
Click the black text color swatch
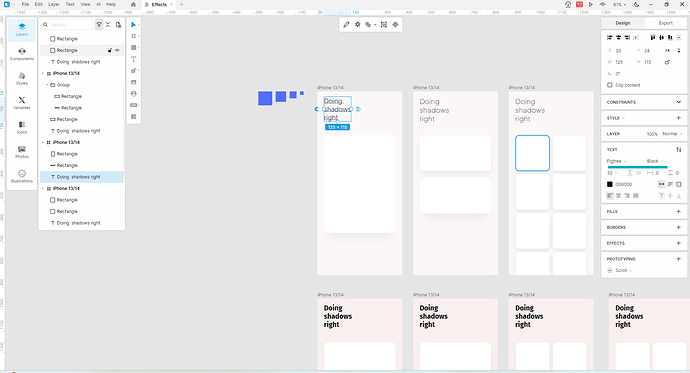pos(609,184)
